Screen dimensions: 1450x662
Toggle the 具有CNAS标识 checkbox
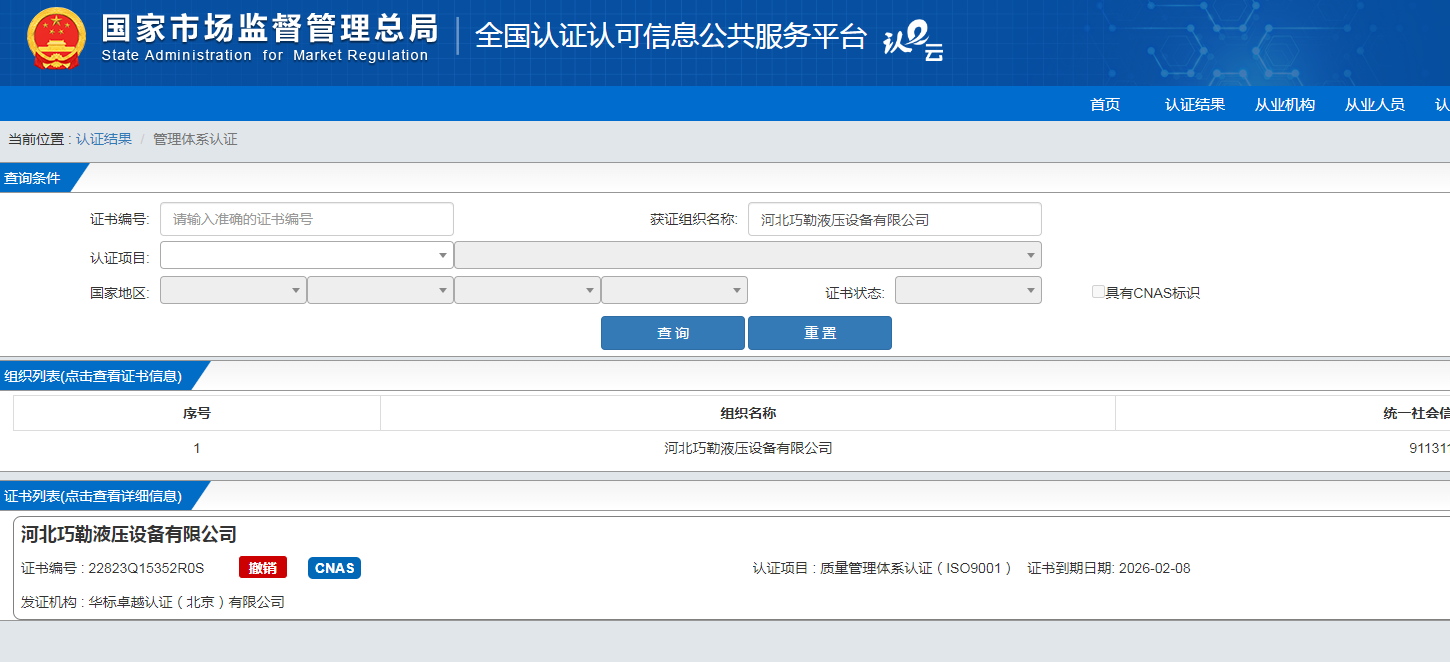1098,292
